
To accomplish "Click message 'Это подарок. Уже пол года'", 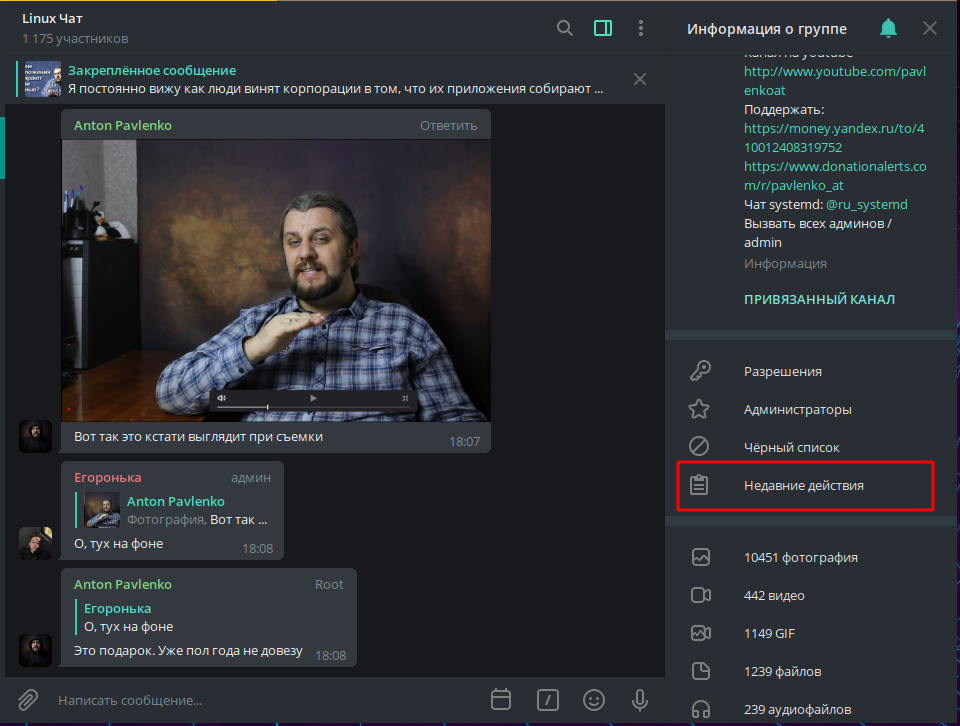I will [189, 651].
